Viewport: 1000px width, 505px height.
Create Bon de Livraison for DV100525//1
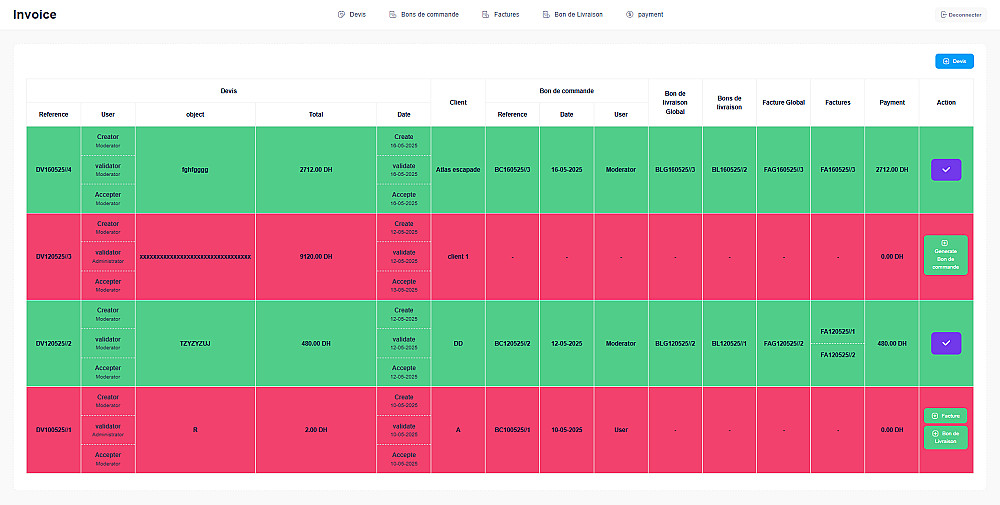(945, 438)
